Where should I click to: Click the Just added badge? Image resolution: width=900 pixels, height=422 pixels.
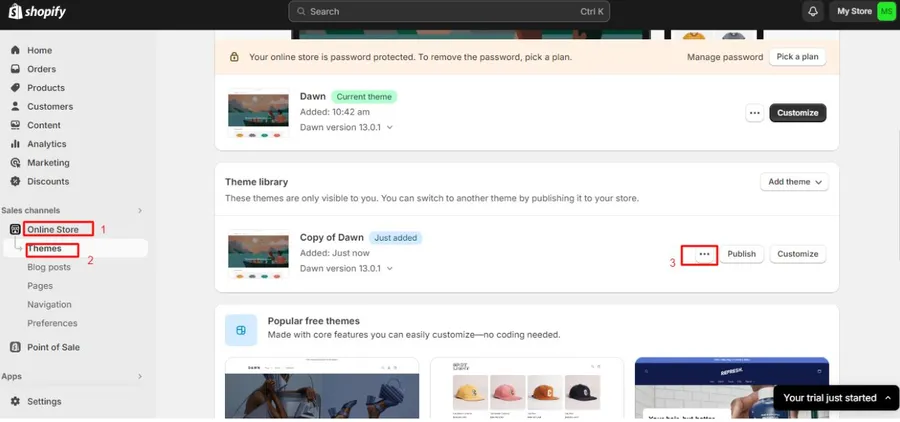[x=395, y=238]
